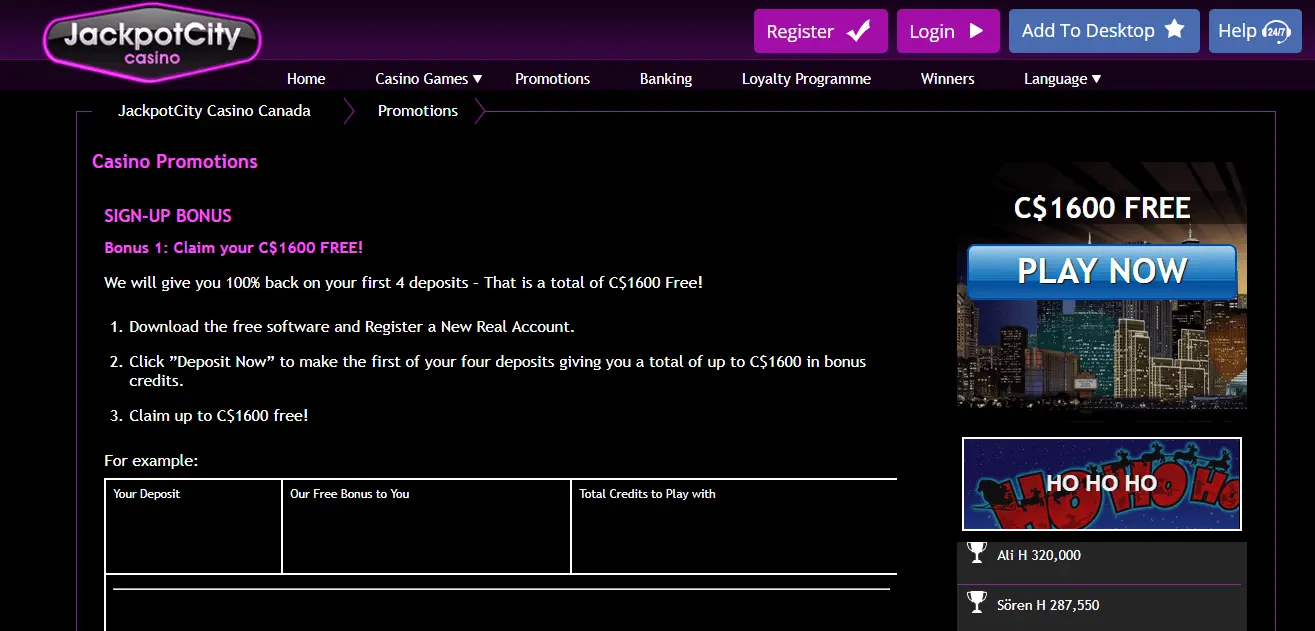The width and height of the screenshot is (1315, 631).
Task: Open the HO HO HO game banner
Action: click(x=1102, y=484)
